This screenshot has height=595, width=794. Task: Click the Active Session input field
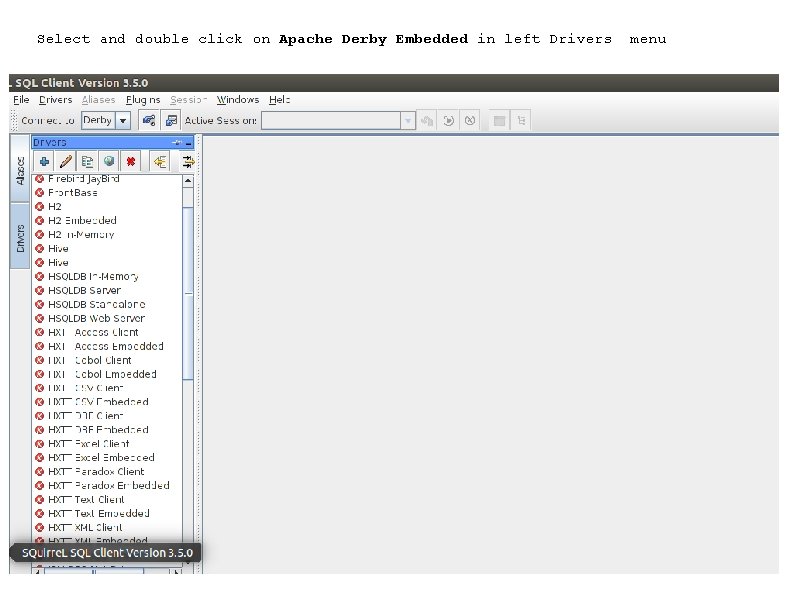coord(331,121)
